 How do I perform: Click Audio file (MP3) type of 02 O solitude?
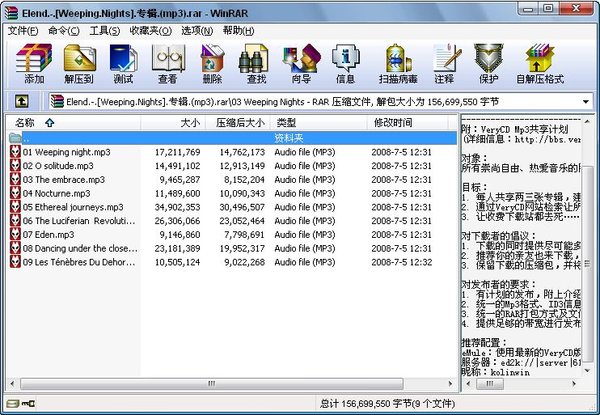click(305, 166)
